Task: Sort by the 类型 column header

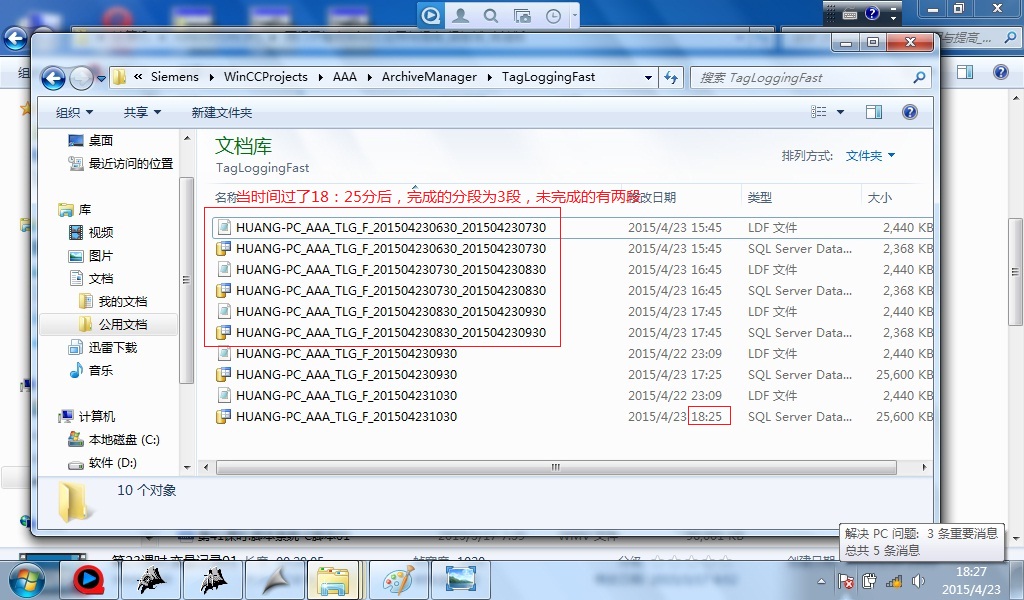Action: pyautogui.click(x=760, y=197)
